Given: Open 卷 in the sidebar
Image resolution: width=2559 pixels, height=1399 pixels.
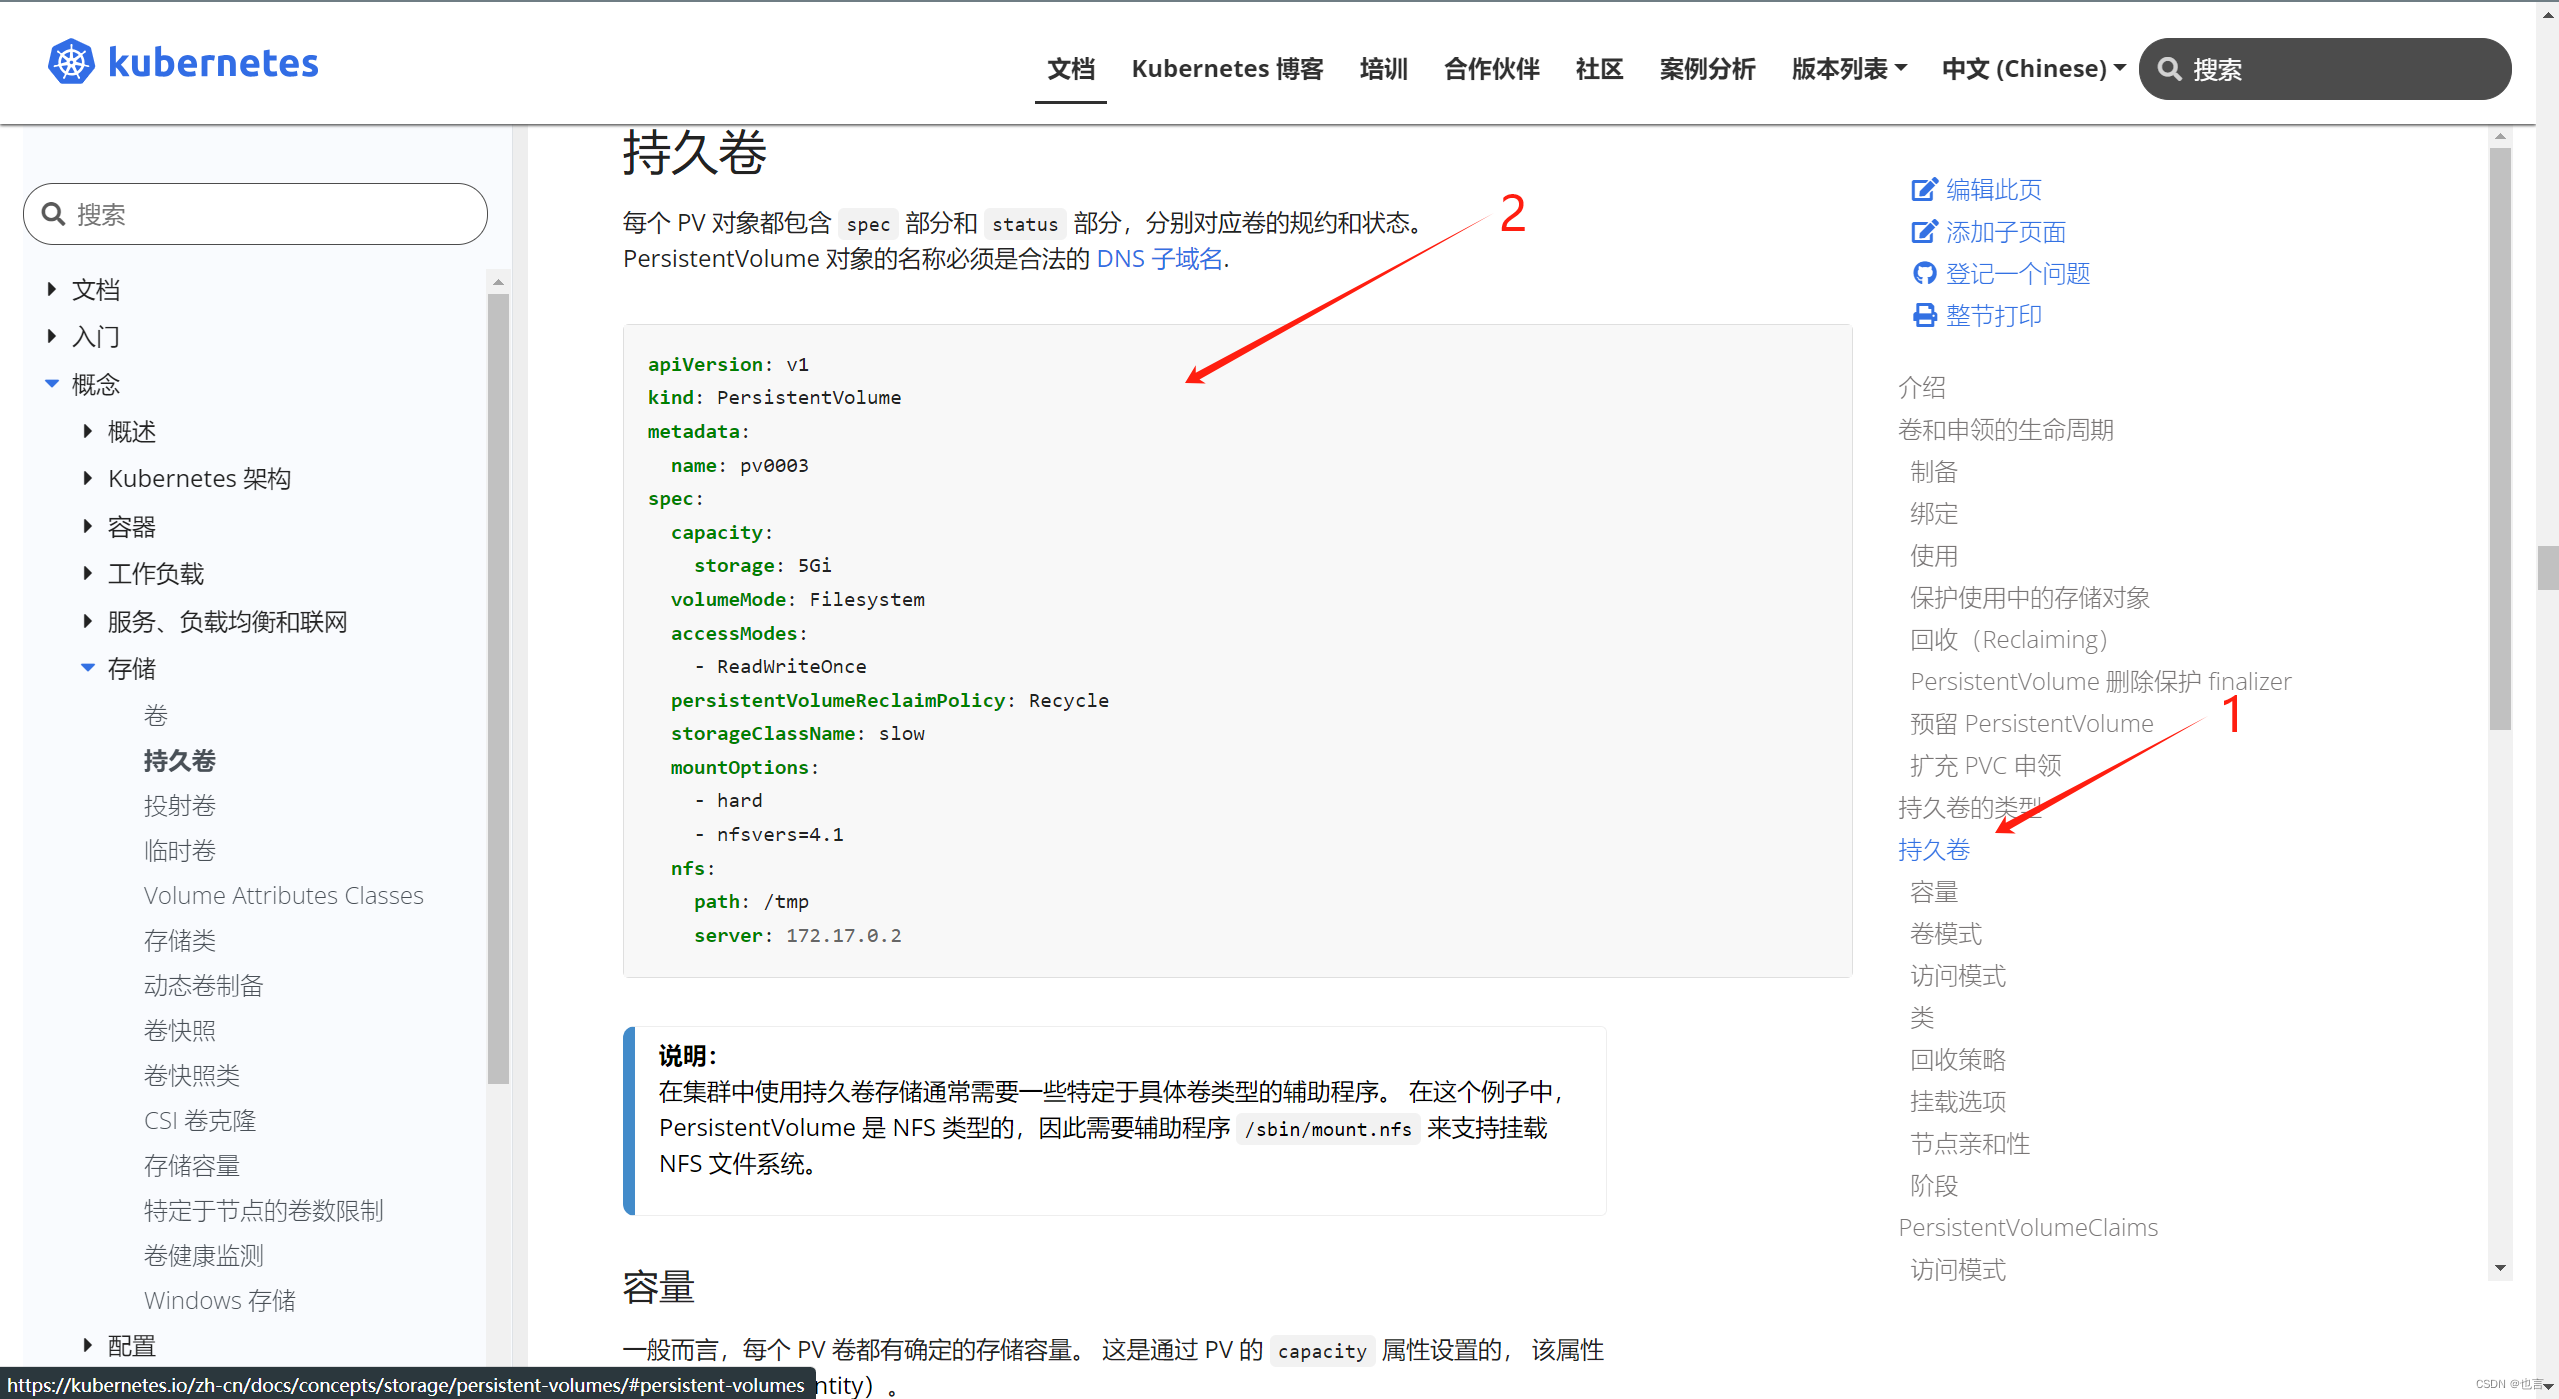Looking at the screenshot, I should 156,715.
